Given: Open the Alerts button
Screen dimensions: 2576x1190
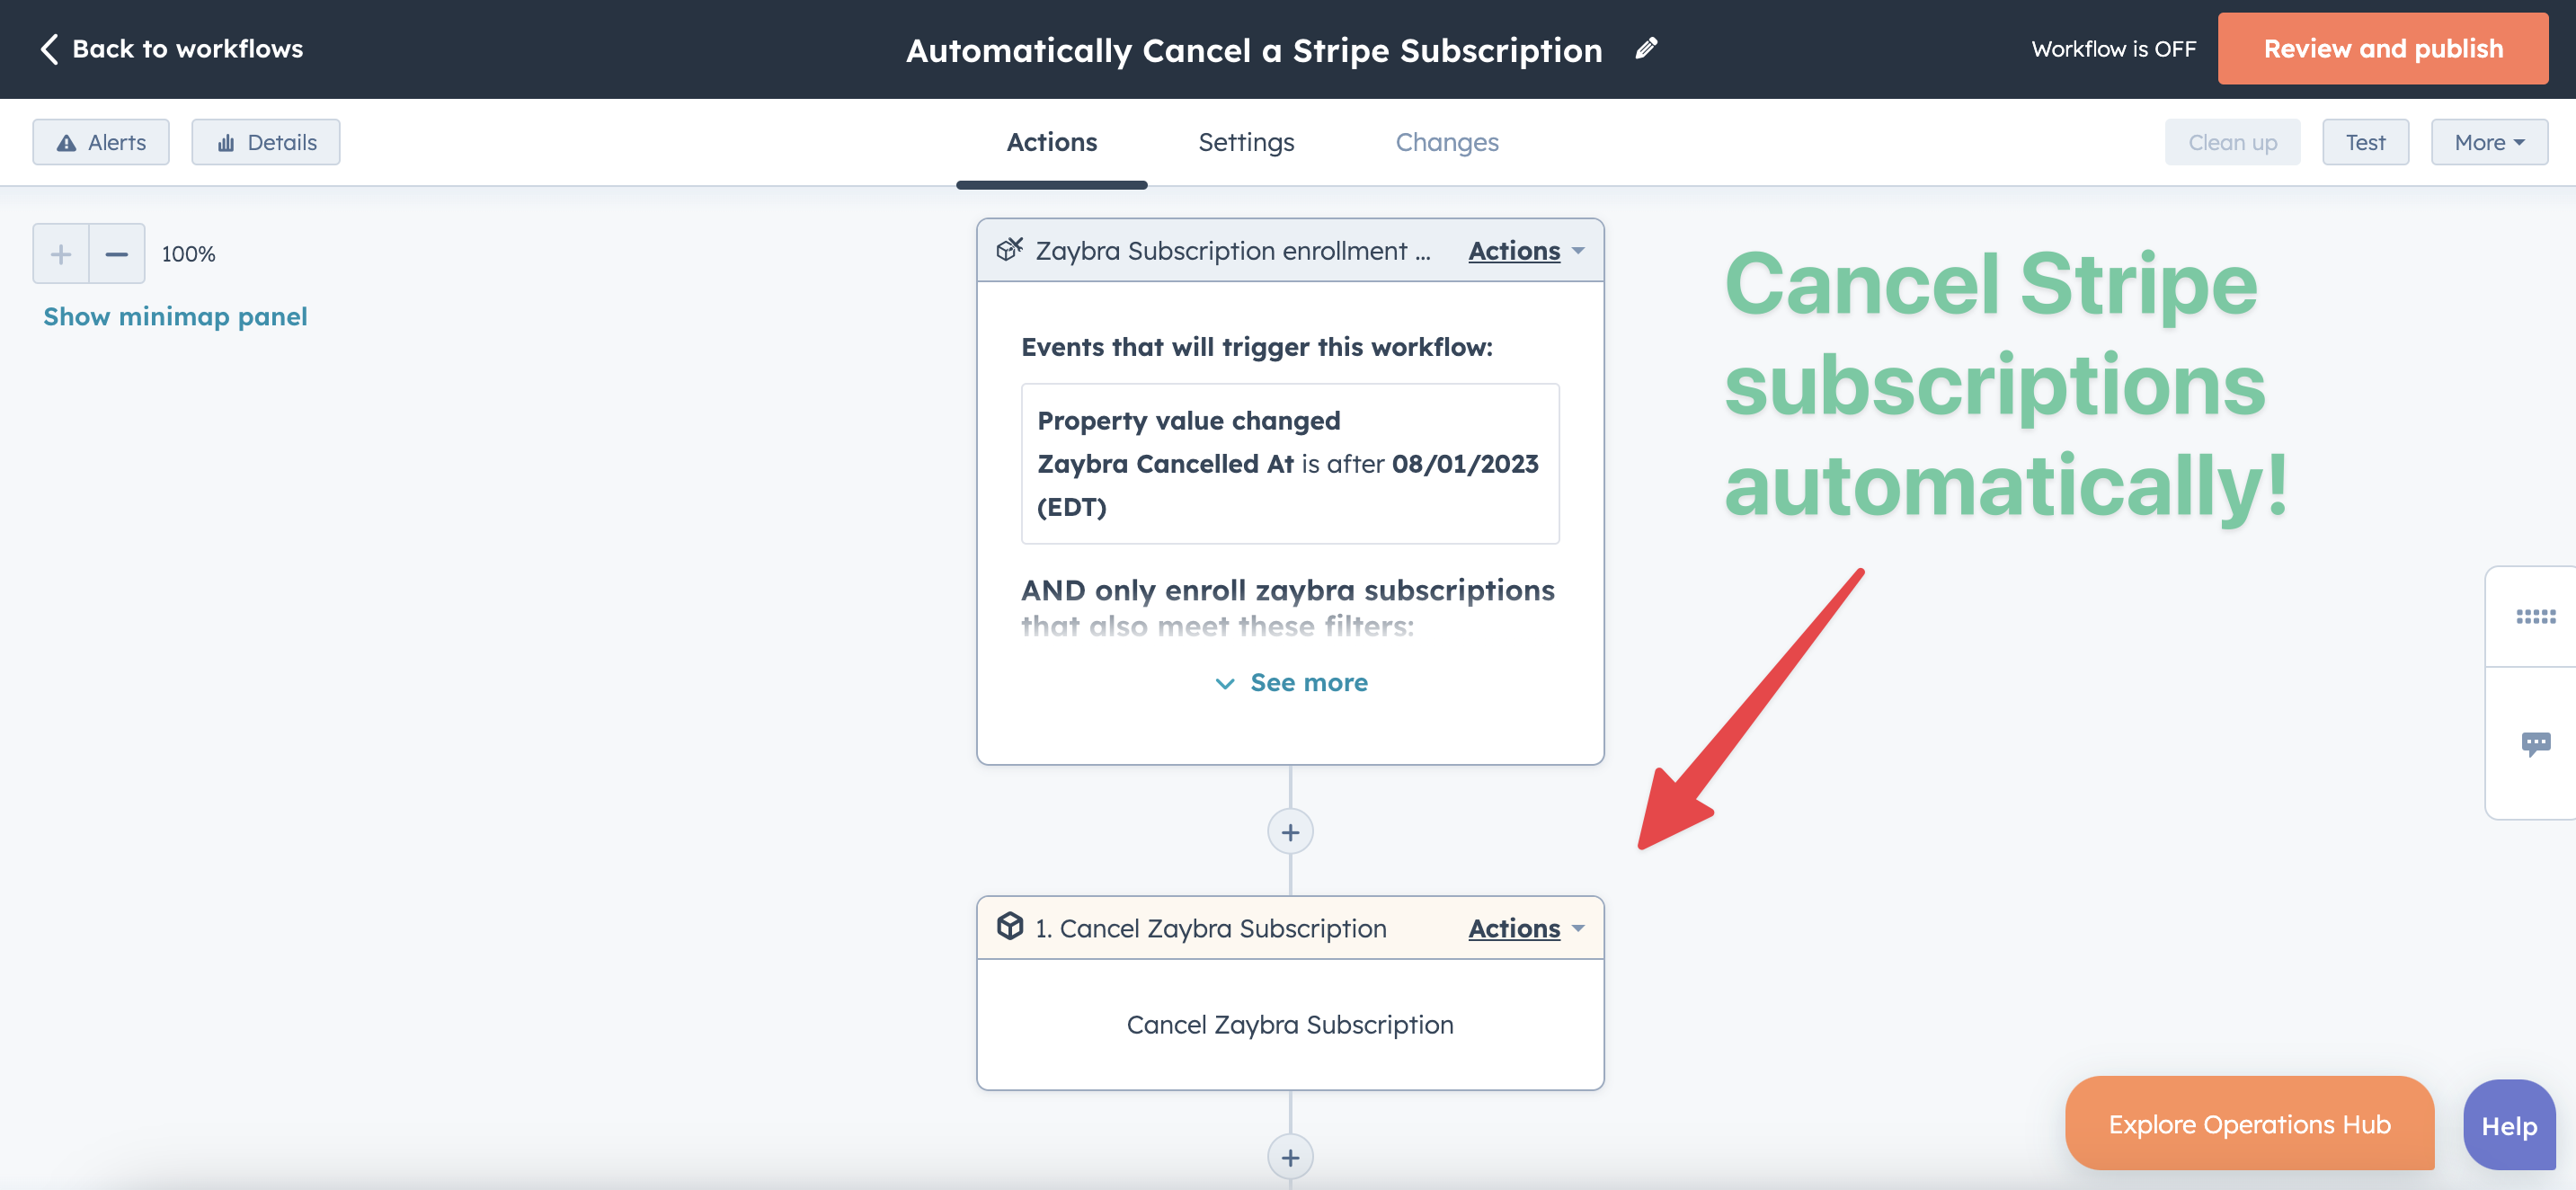Looking at the screenshot, I should click(101, 142).
